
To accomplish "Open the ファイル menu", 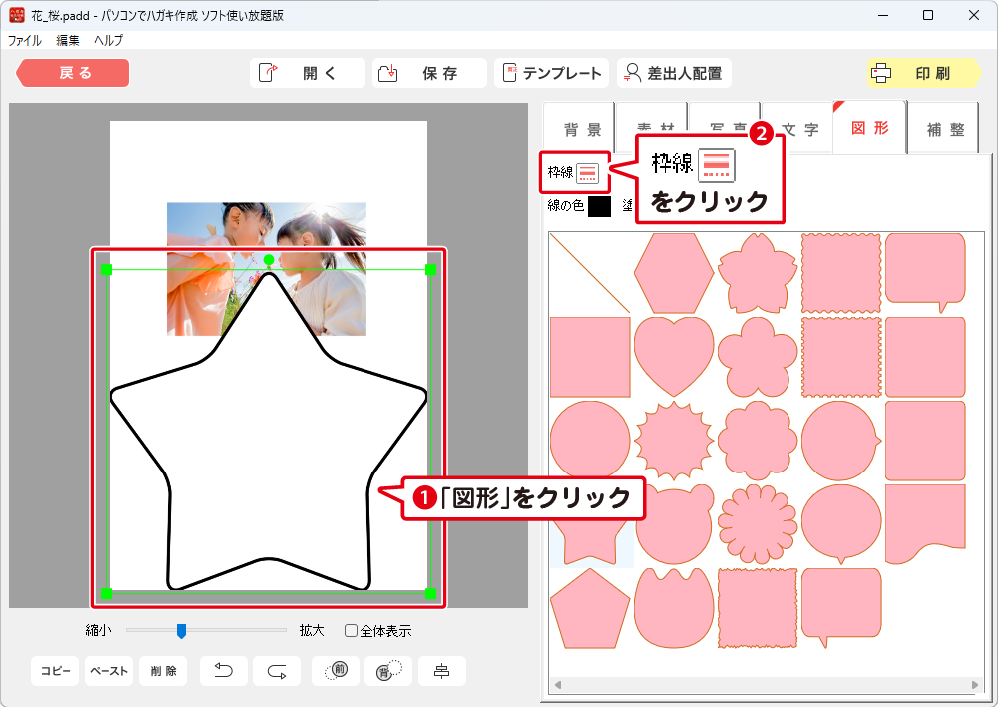I will coord(25,41).
